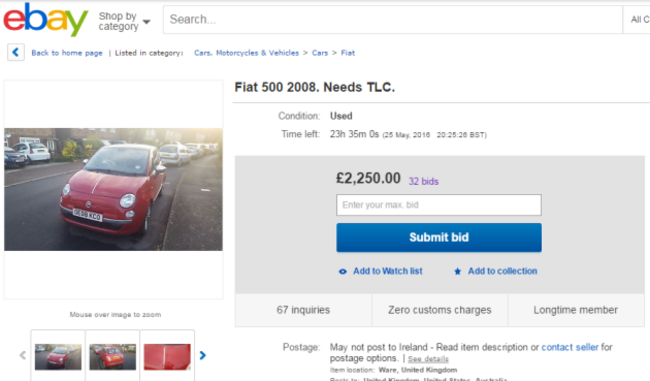Open the All Categories search dropdown
This screenshot has height=381, width=650.
pyautogui.click(x=637, y=19)
